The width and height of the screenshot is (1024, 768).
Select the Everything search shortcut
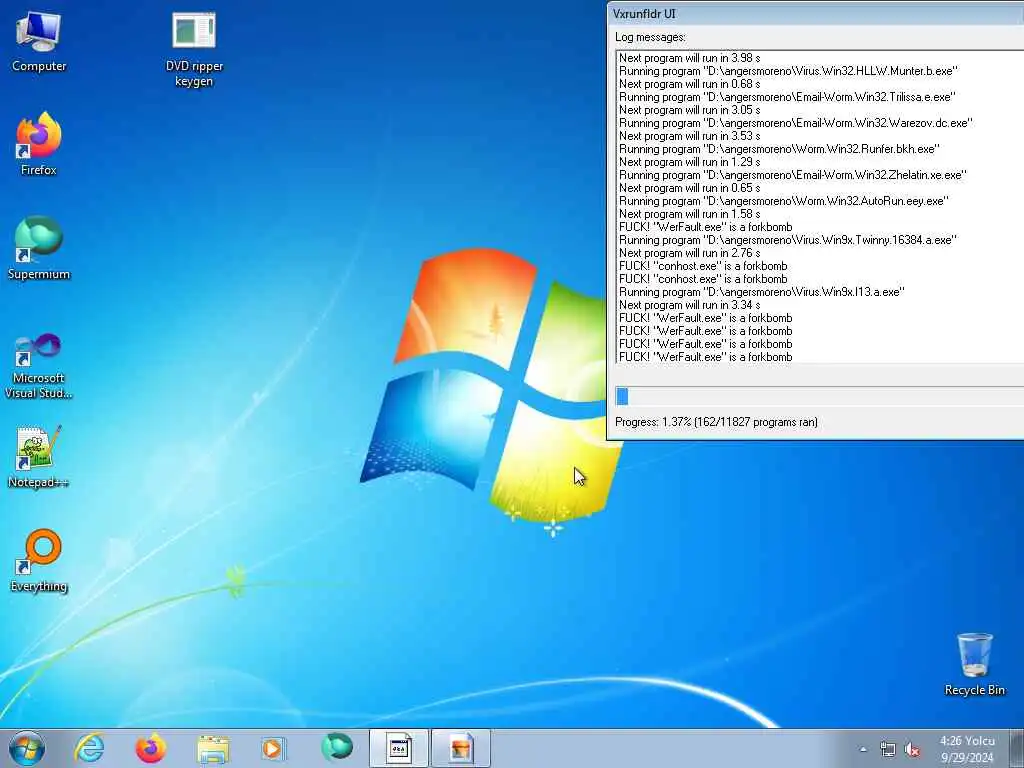(39, 560)
